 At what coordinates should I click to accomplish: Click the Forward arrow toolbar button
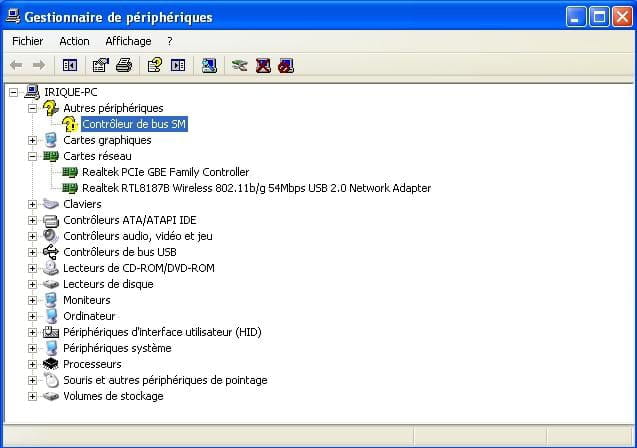[x=39, y=65]
